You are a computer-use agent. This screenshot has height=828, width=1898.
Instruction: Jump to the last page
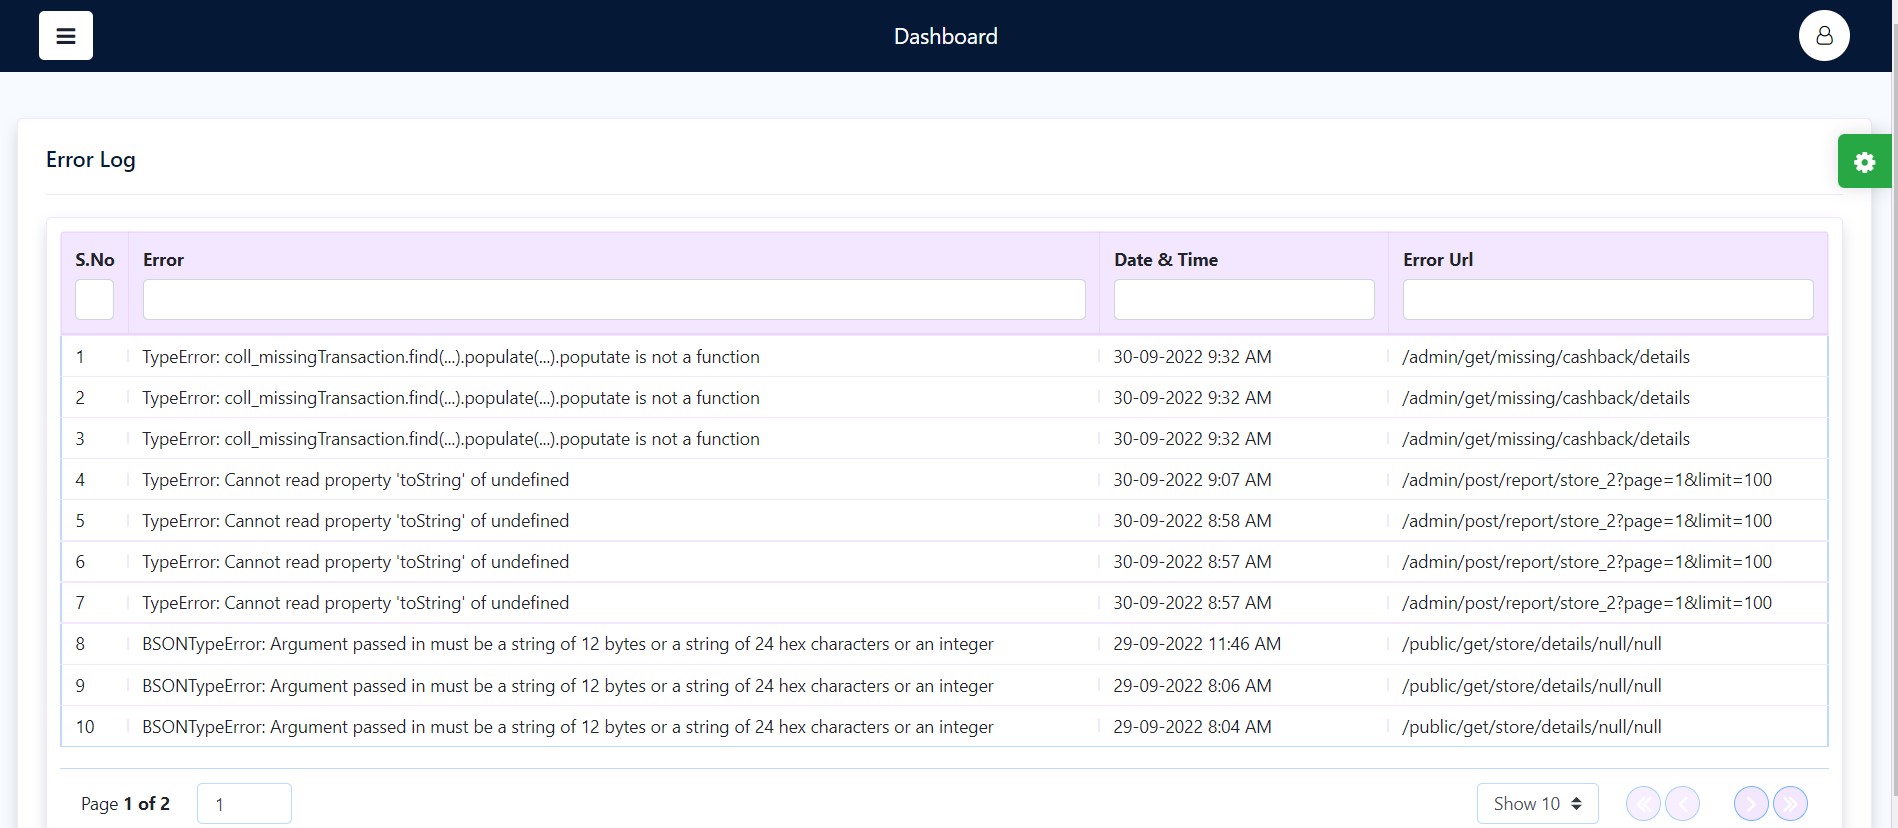[1790, 803]
